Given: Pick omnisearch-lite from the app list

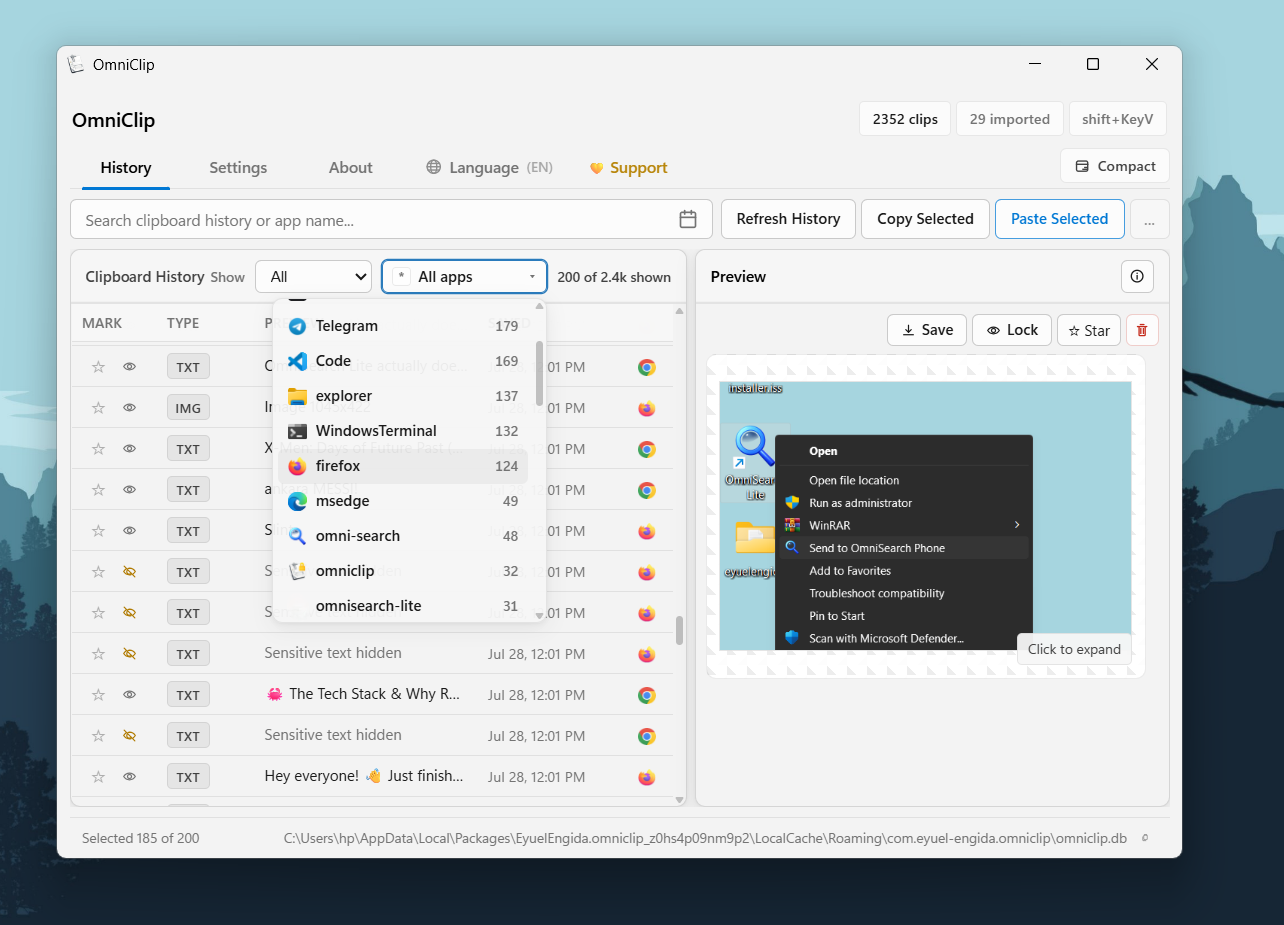Looking at the screenshot, I should point(403,606).
